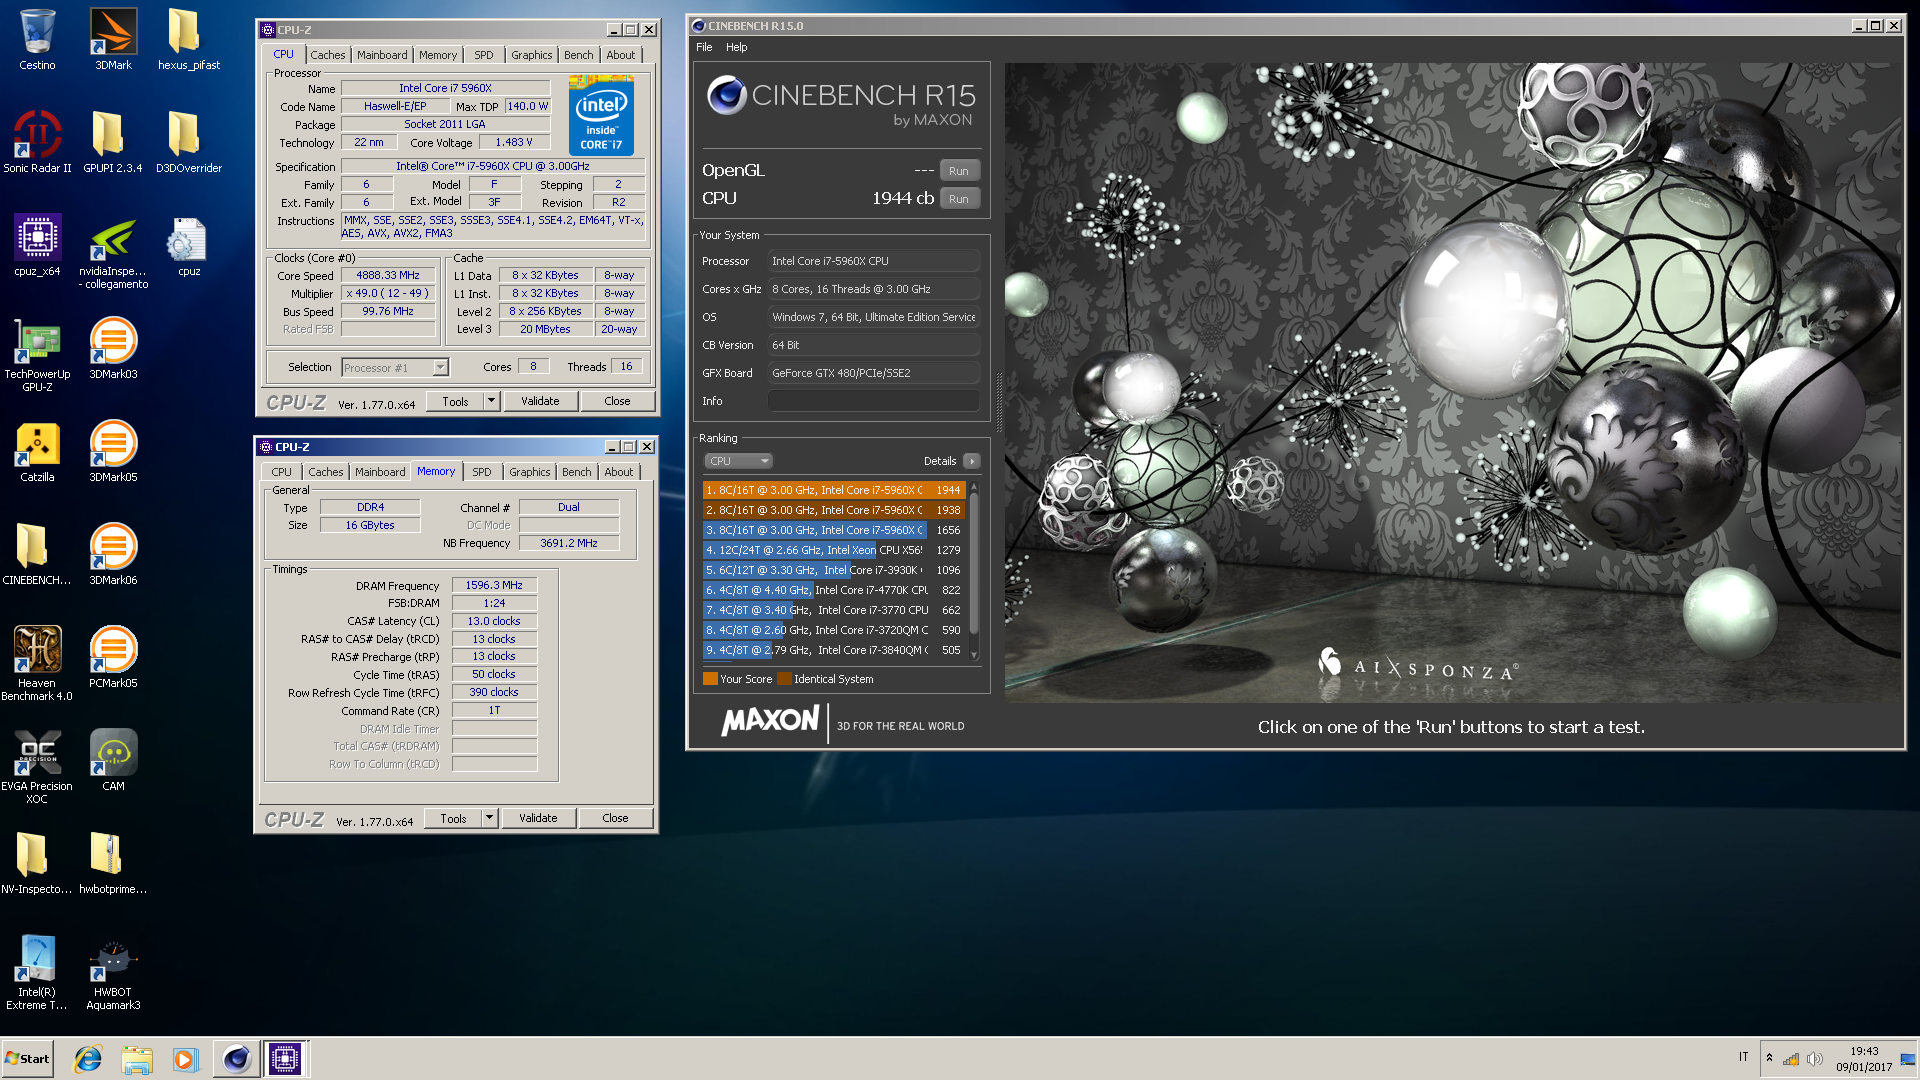Open Tools dropdown arrow in top CPU-Z
Screen dimensions: 1920x1080
pyautogui.click(x=491, y=401)
